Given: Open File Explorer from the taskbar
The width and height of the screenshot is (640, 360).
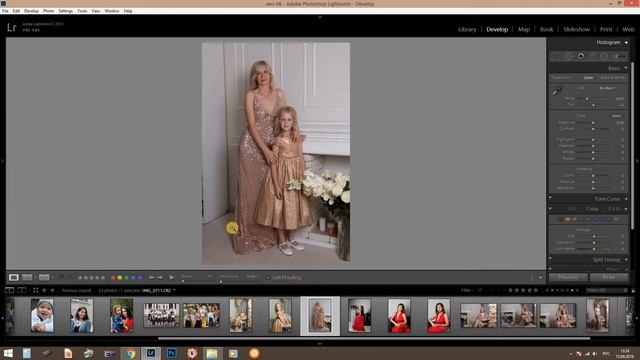Looking at the screenshot, I should [x=212, y=353].
